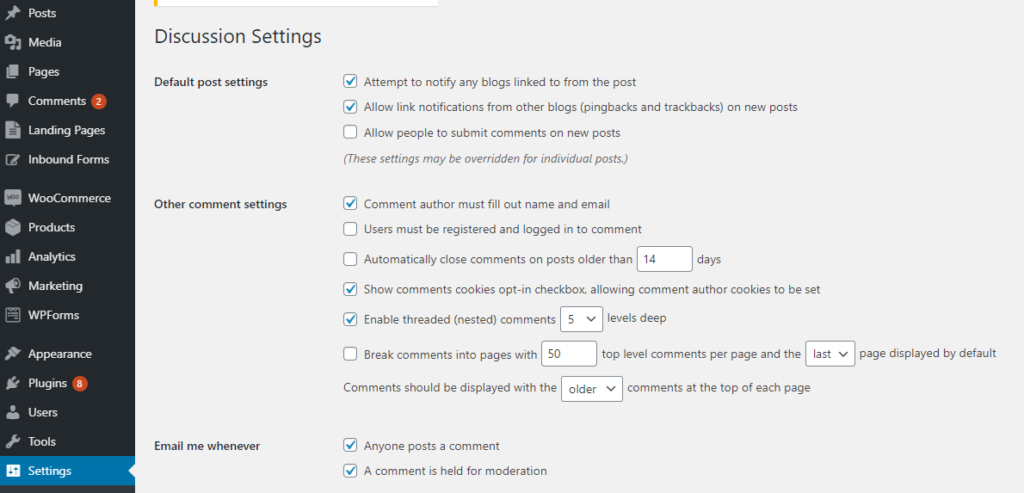This screenshot has height=493, width=1024.
Task: Click the Comments speech bubble icon
Action: coord(12,101)
